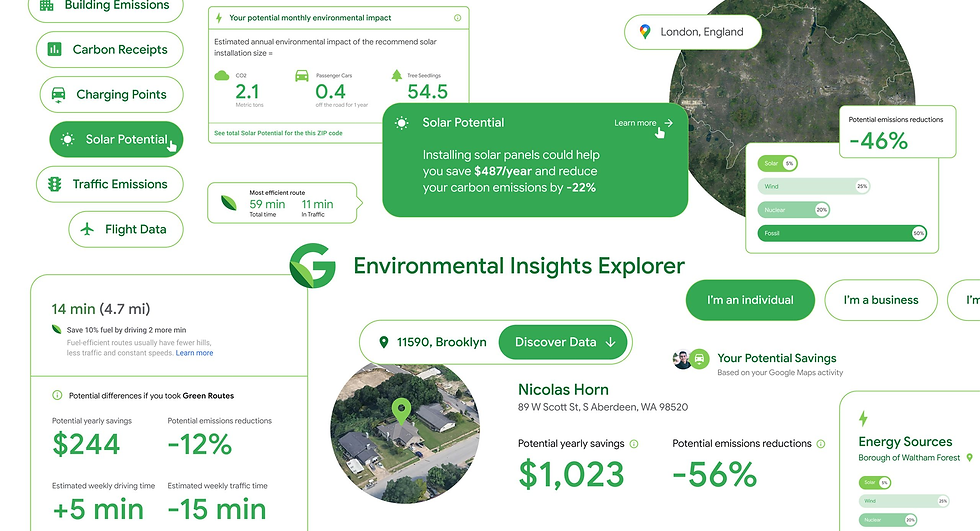Open info icon on monthly impact card

(458, 18)
